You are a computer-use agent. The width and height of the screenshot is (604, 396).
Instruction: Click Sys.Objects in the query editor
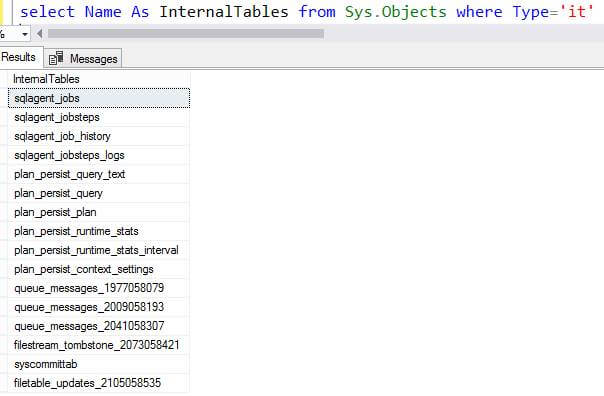tap(396, 12)
